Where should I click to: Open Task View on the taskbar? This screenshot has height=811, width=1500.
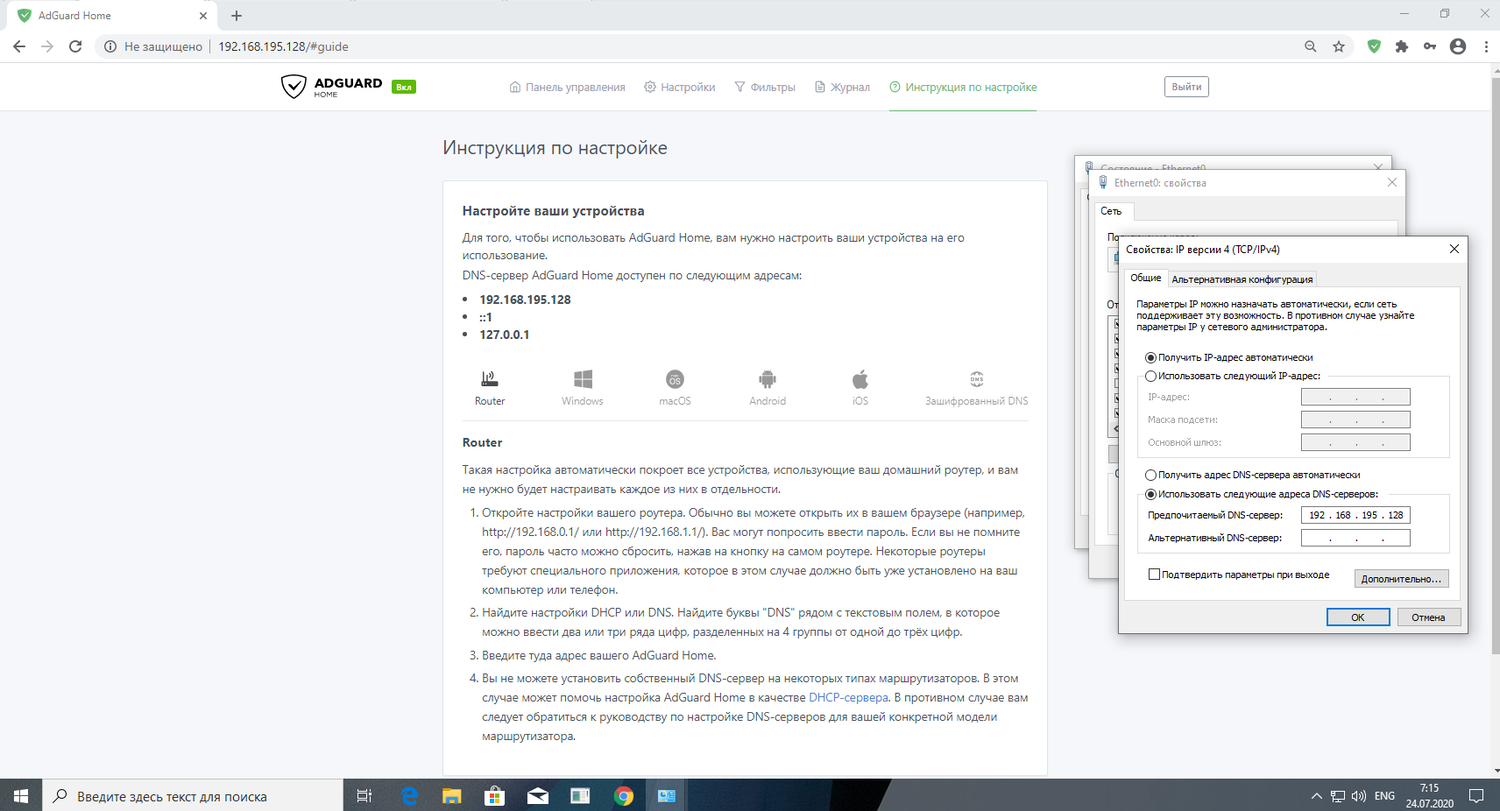pyautogui.click(x=364, y=796)
